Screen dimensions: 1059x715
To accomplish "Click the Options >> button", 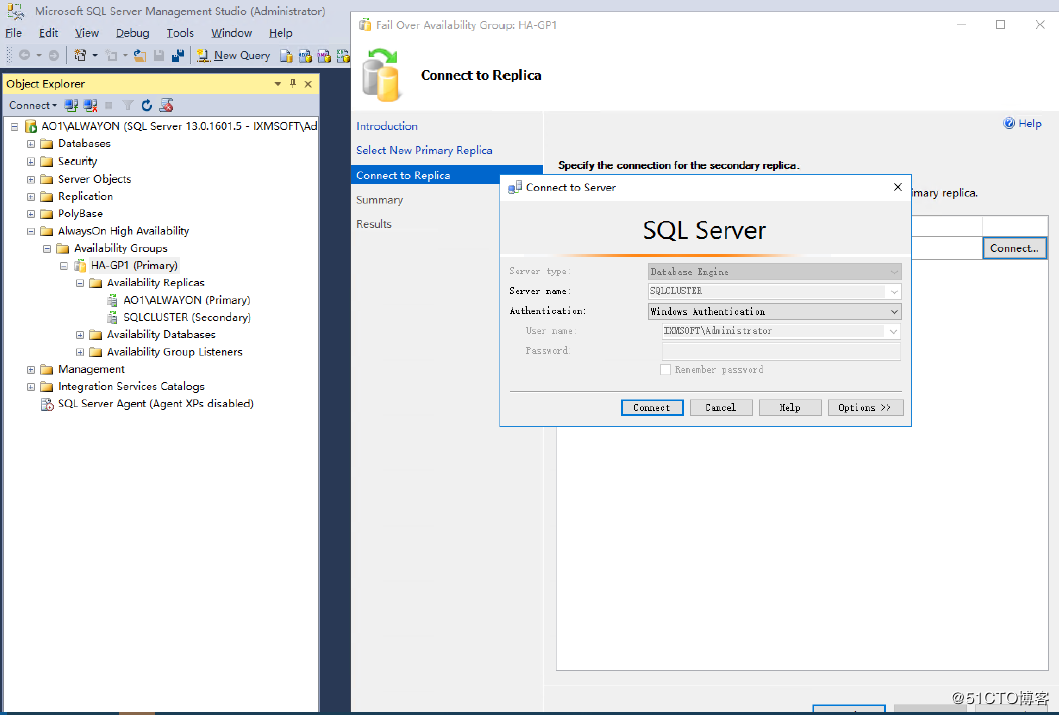I will pos(864,408).
